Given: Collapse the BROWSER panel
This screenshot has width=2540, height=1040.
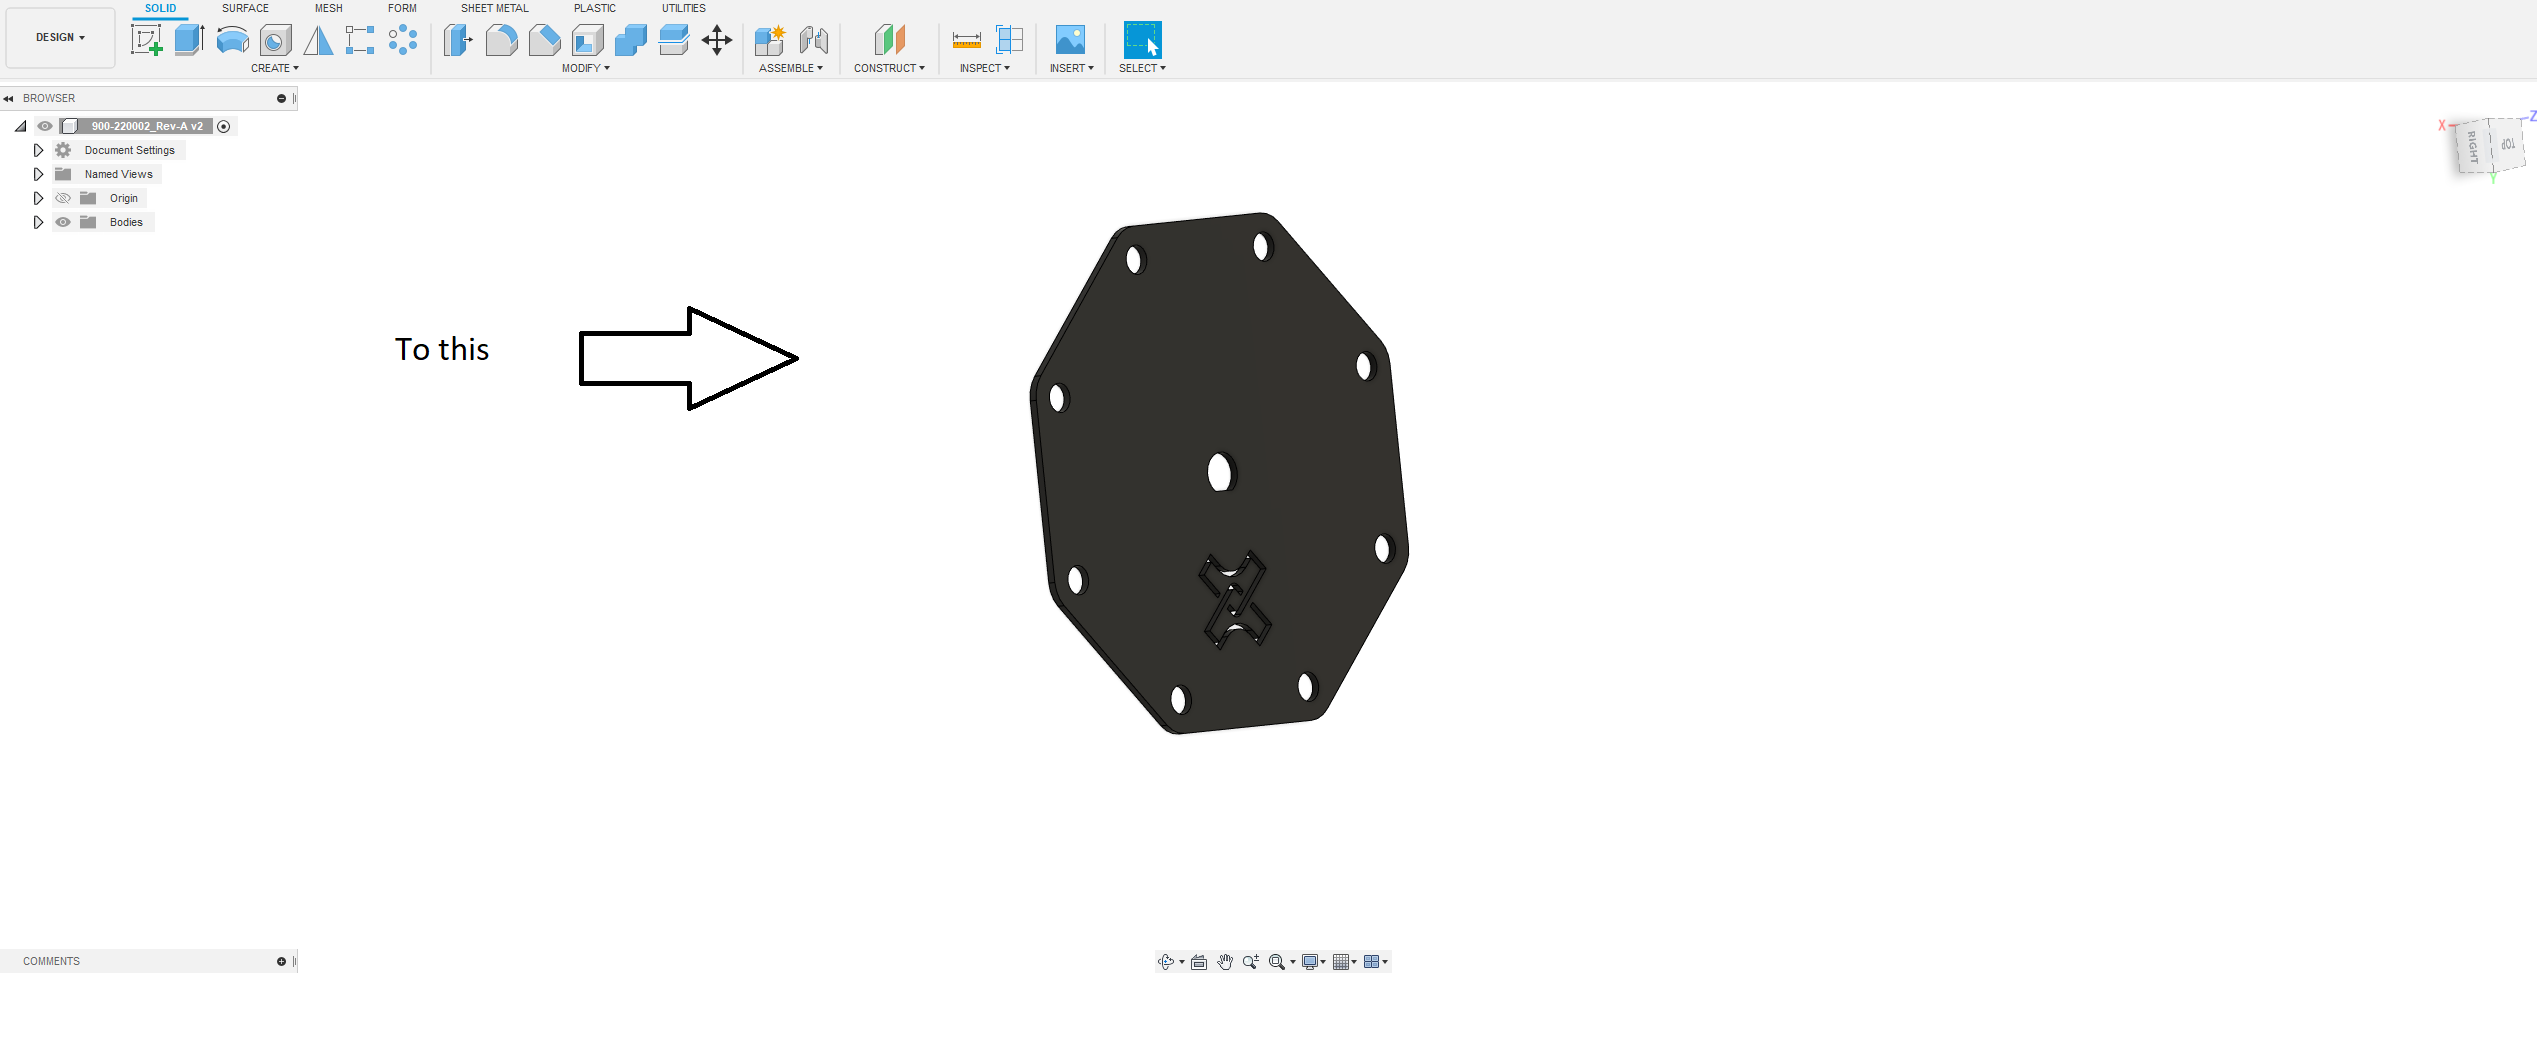Looking at the screenshot, I should coord(8,98).
